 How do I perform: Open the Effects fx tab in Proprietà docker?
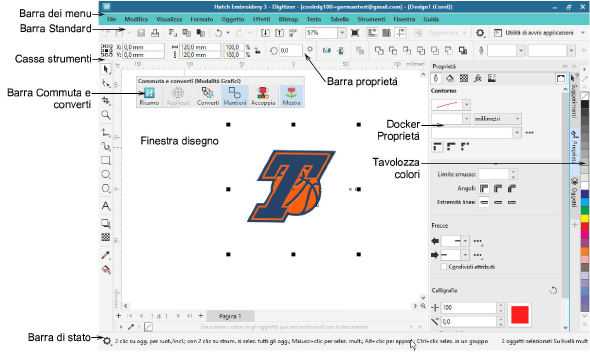[x=478, y=78]
